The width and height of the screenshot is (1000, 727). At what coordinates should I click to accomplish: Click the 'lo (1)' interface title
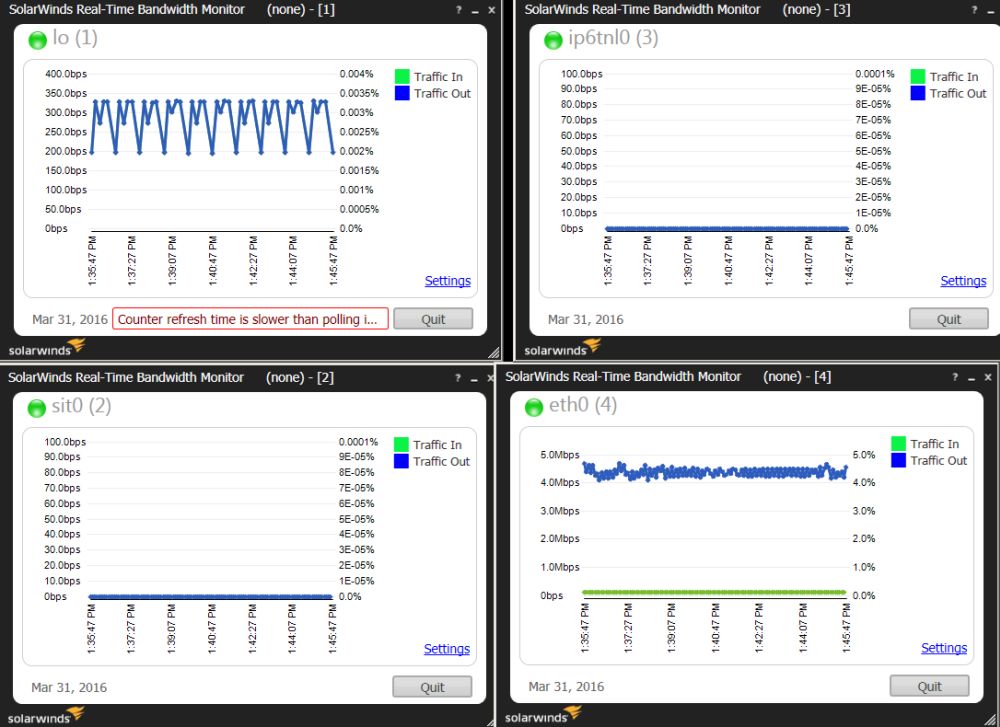(x=75, y=38)
